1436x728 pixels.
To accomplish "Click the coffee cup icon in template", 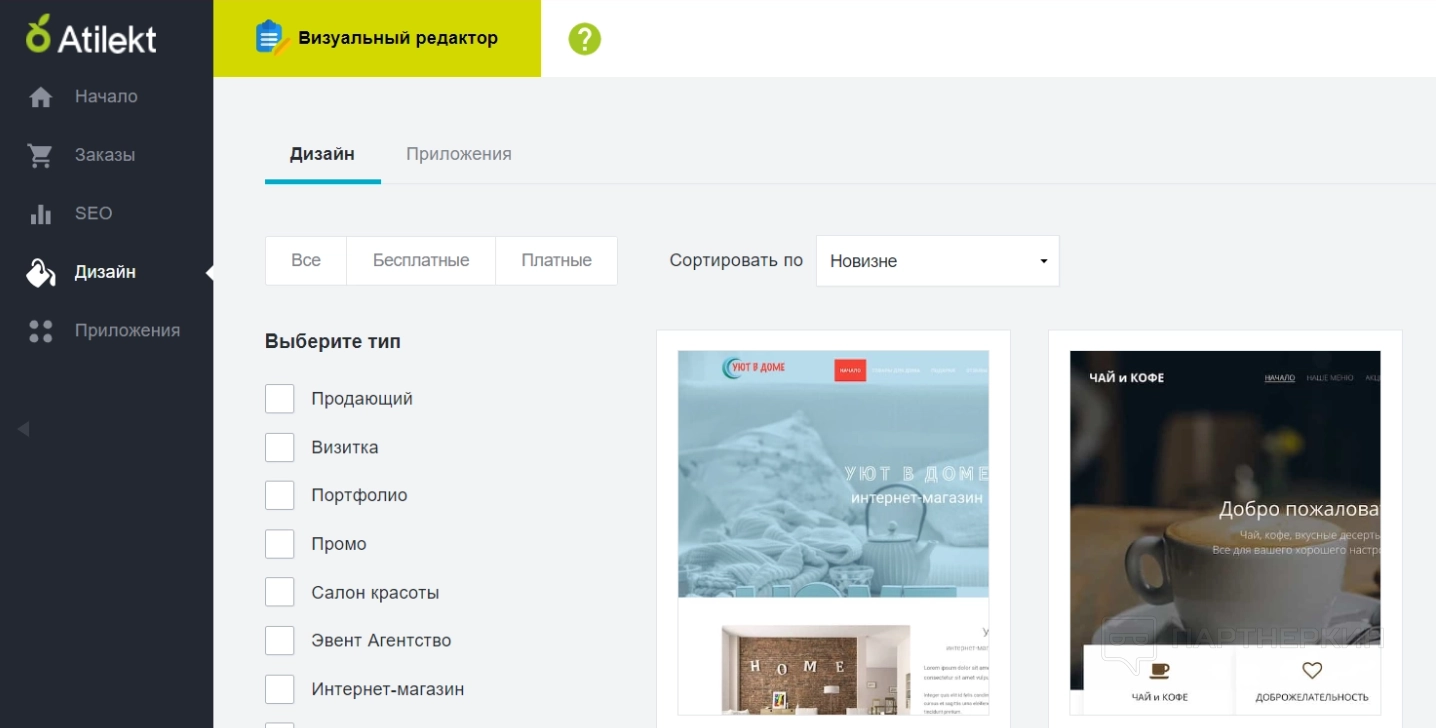I will pyautogui.click(x=1160, y=670).
